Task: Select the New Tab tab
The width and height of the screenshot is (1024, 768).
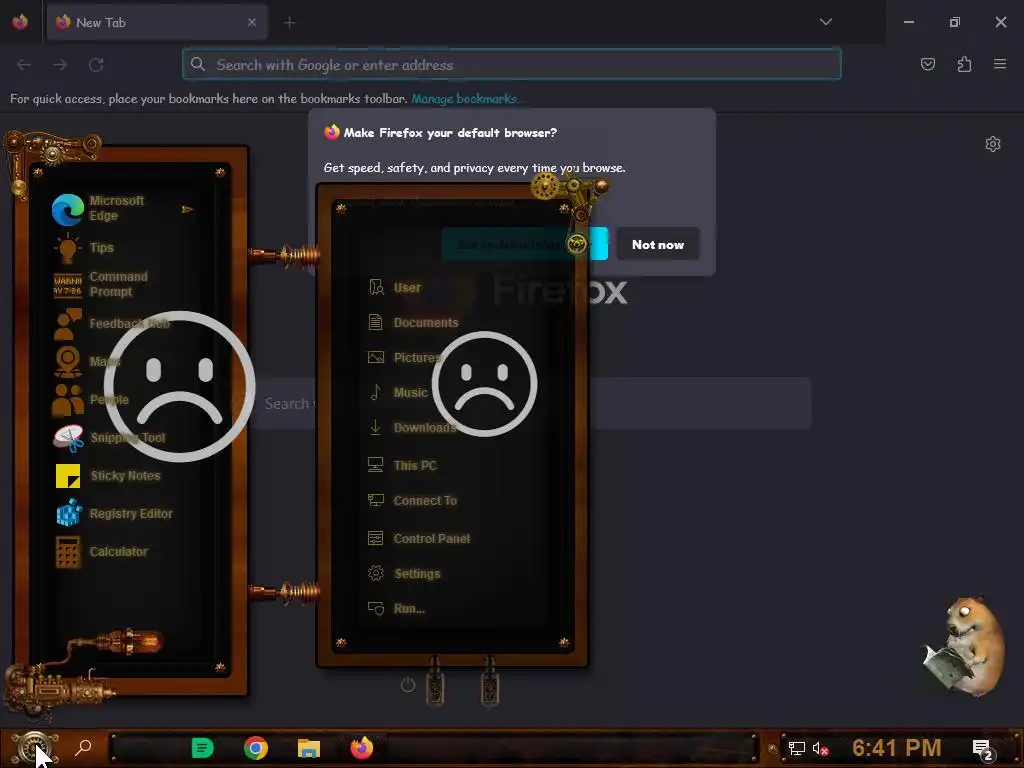Action: click(x=157, y=22)
